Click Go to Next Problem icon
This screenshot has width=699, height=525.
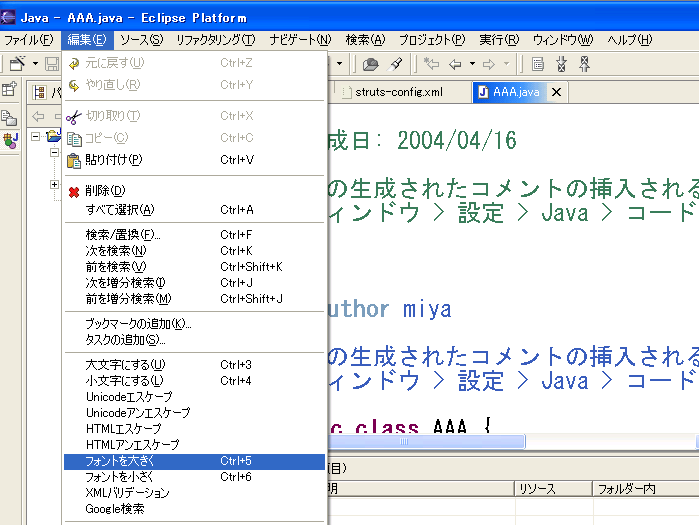(x=562, y=64)
